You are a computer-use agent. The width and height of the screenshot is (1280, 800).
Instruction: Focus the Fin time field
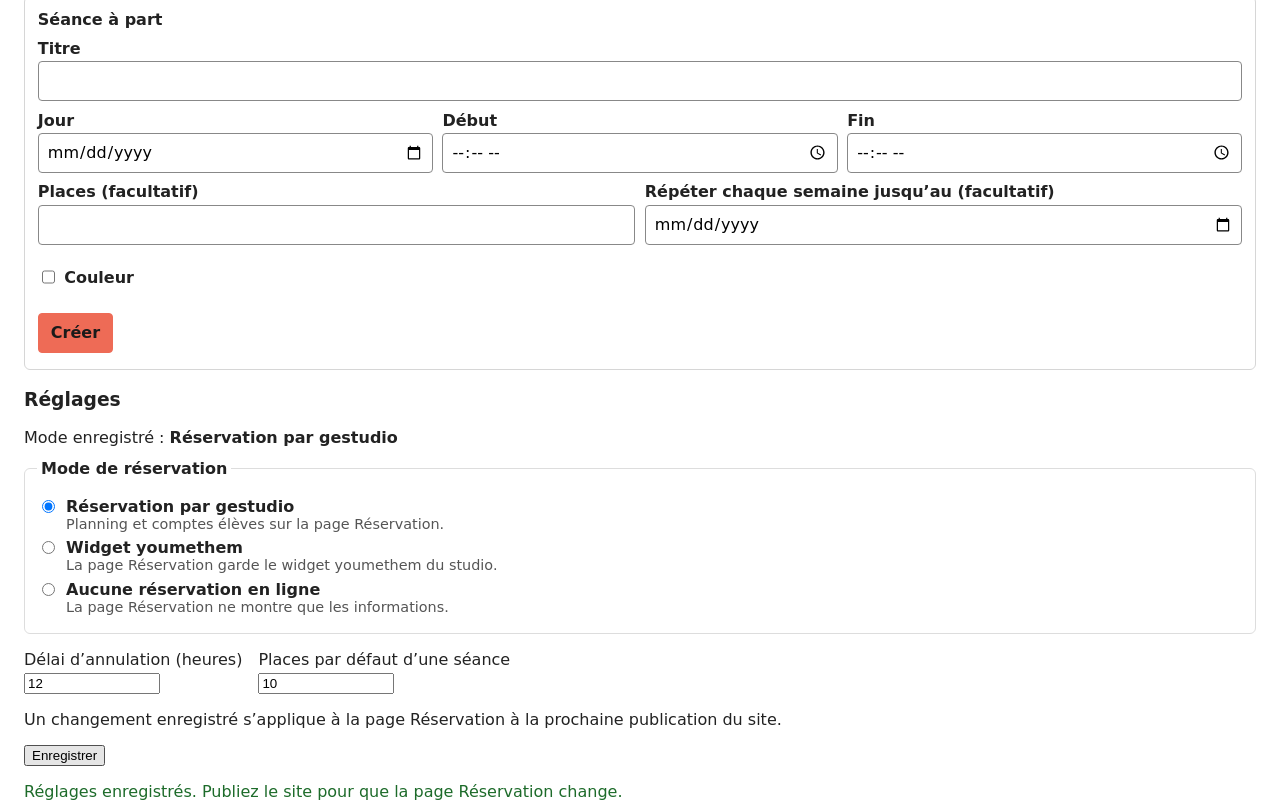point(1044,153)
